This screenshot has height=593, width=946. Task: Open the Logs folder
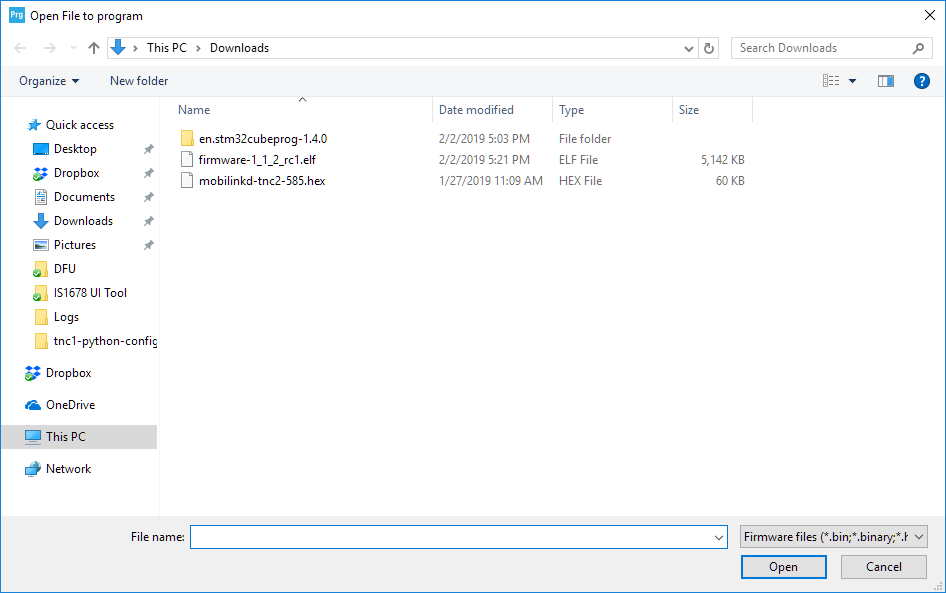66,317
